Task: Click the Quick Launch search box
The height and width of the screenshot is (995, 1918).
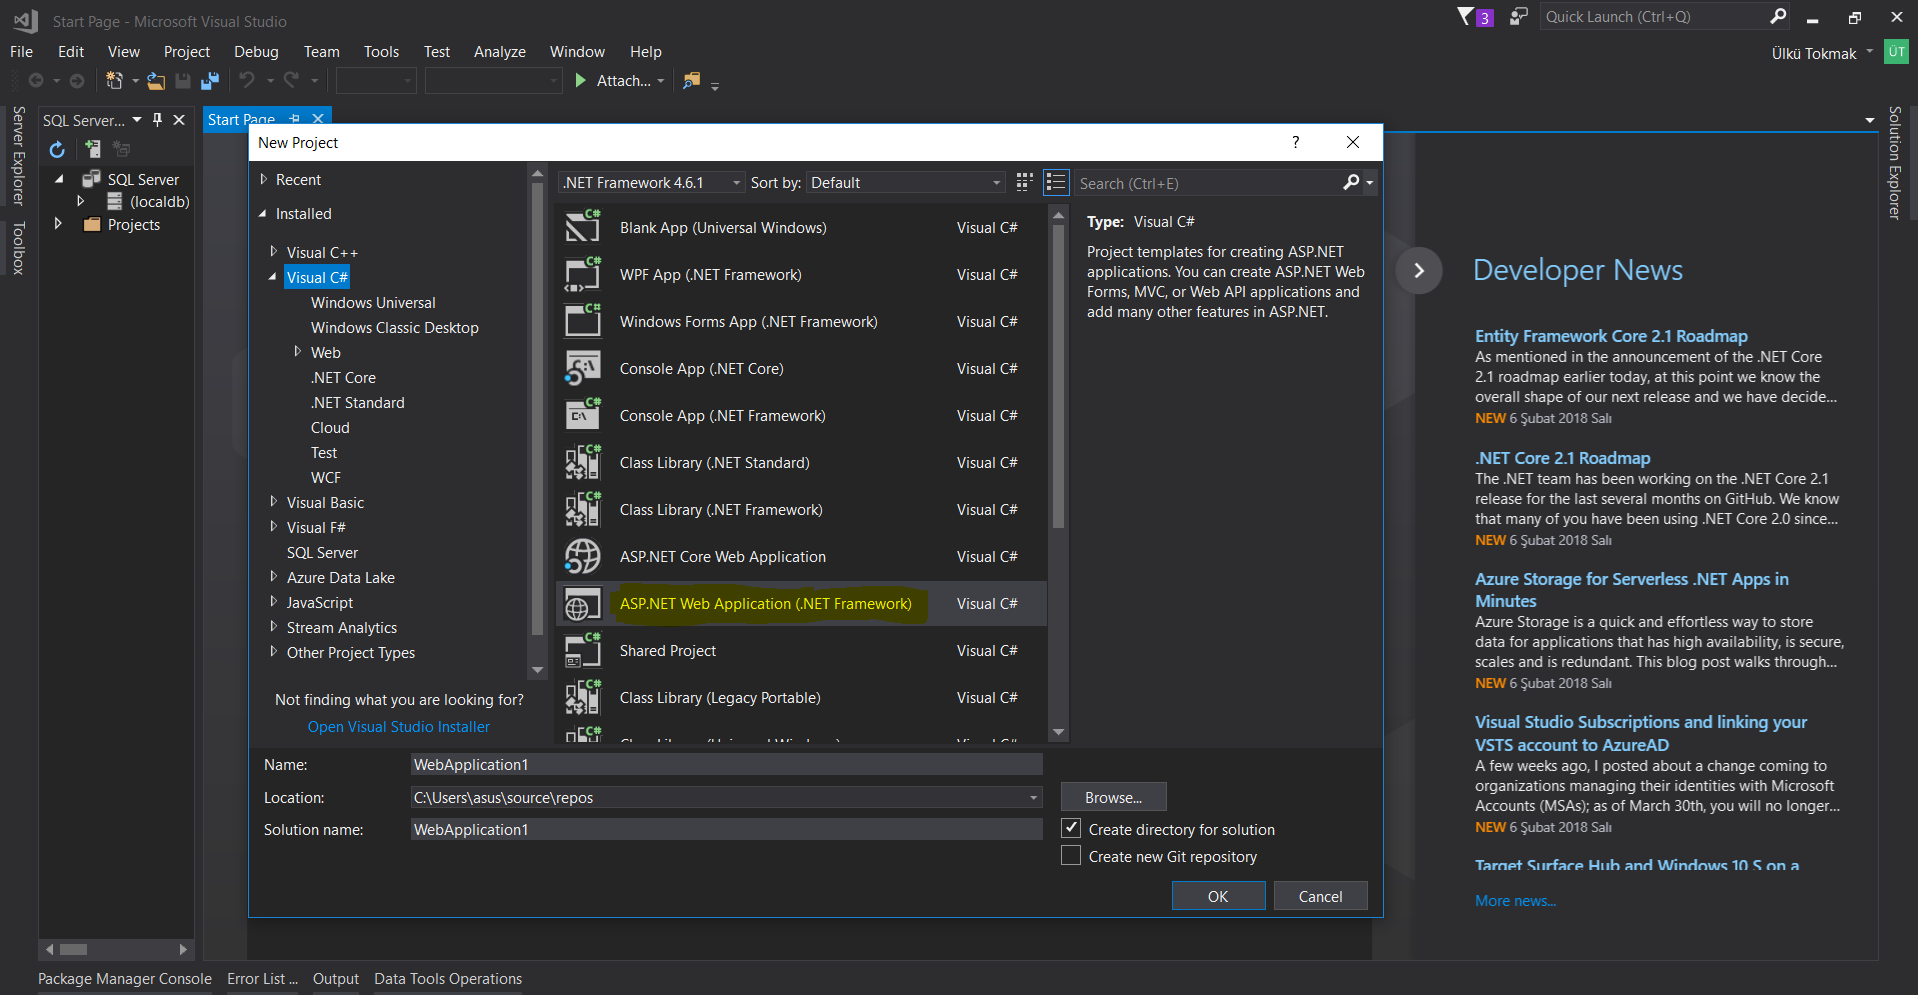Action: [1655, 16]
